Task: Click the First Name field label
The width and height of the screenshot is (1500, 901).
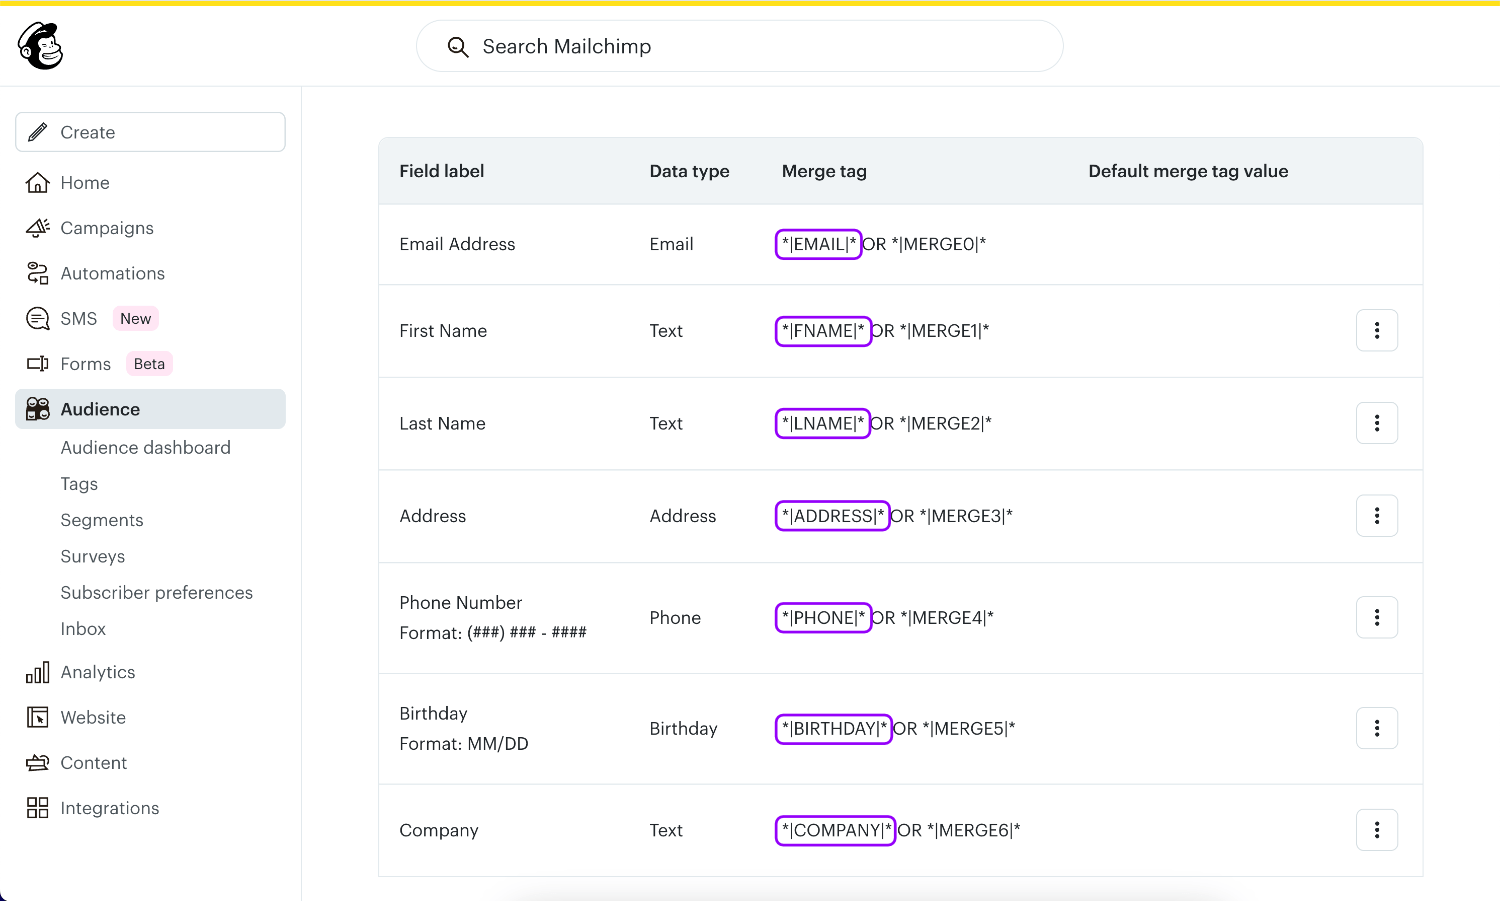Action: pyautogui.click(x=443, y=331)
